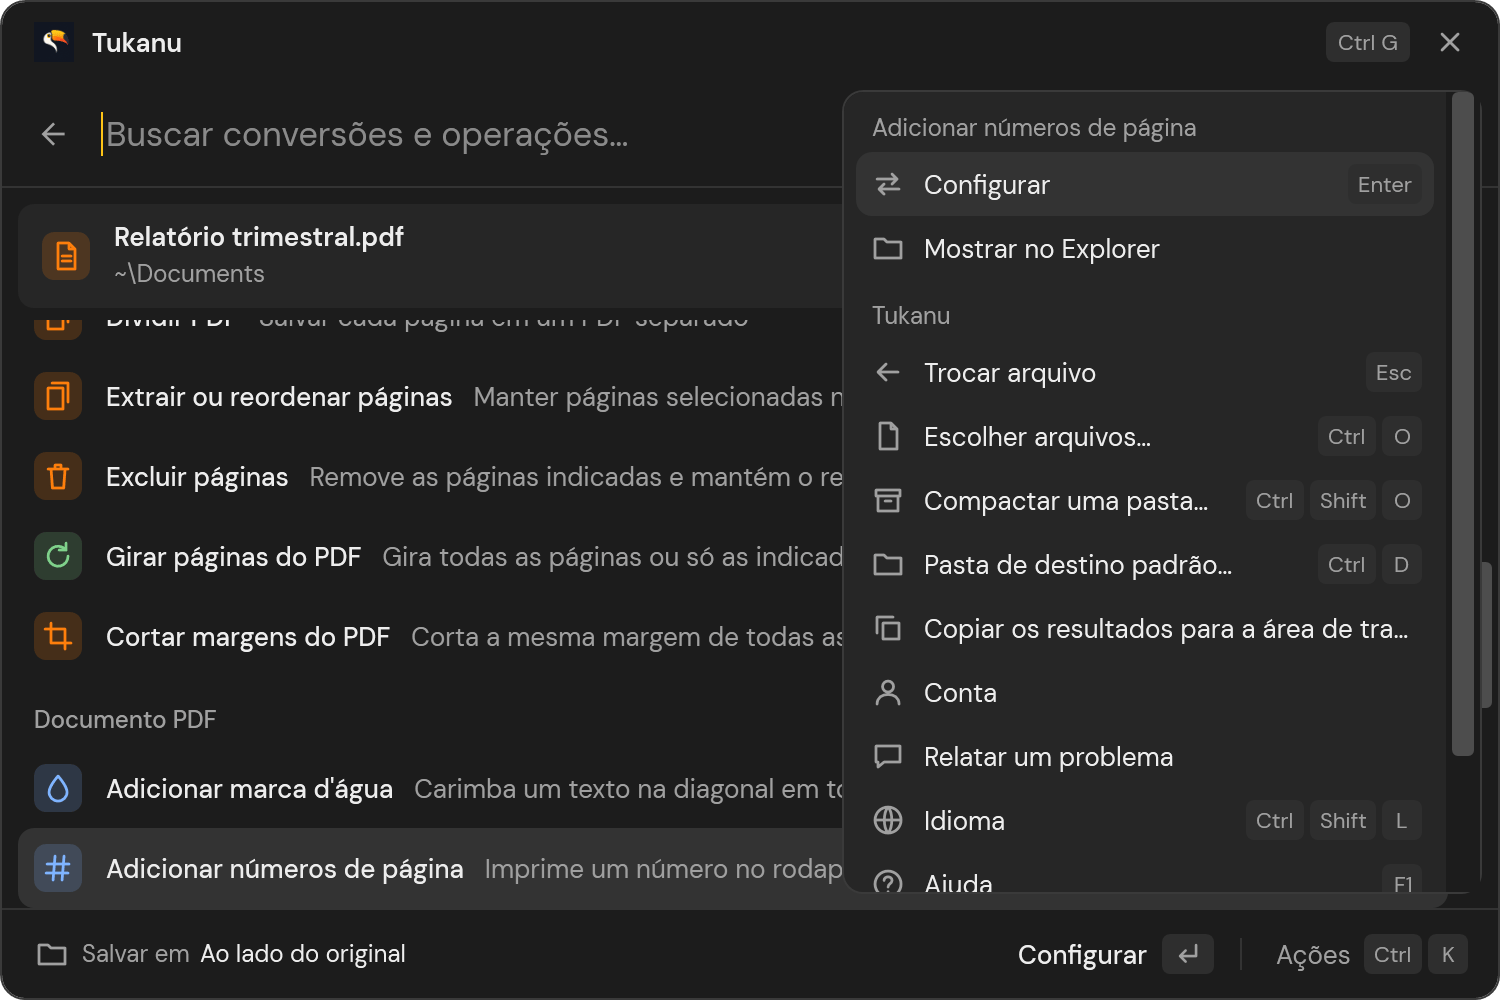
Task: Select the Cortar margens do PDF operation
Action: point(432,636)
